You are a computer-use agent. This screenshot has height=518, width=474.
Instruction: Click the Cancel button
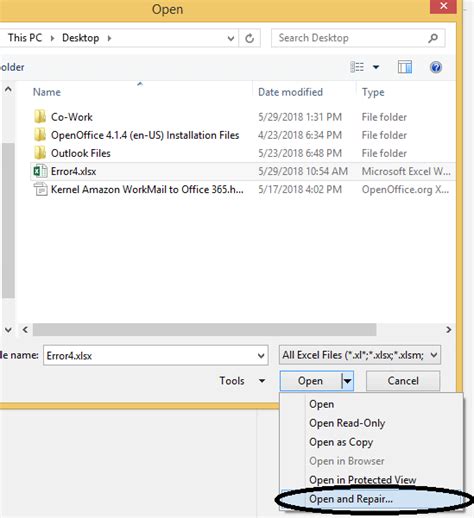(403, 381)
